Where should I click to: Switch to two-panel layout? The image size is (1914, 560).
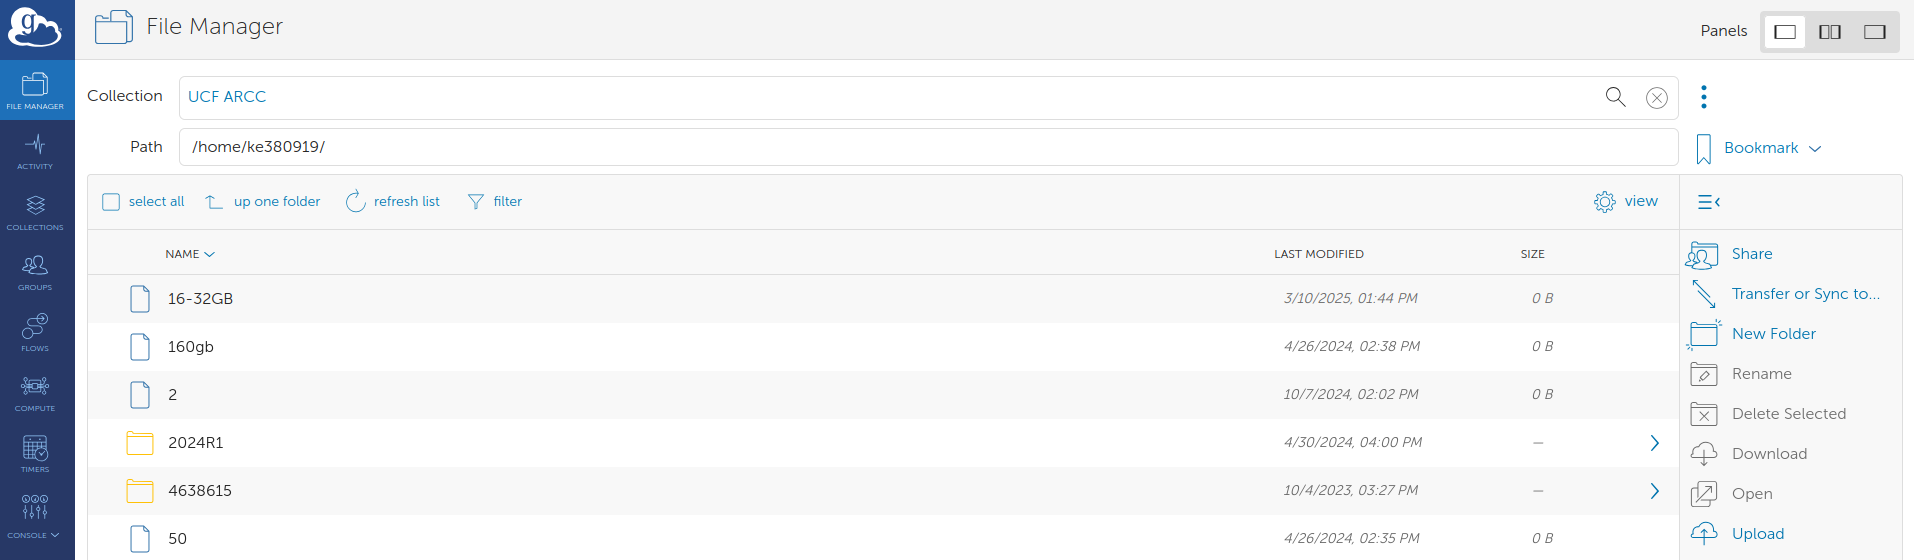click(x=1830, y=32)
